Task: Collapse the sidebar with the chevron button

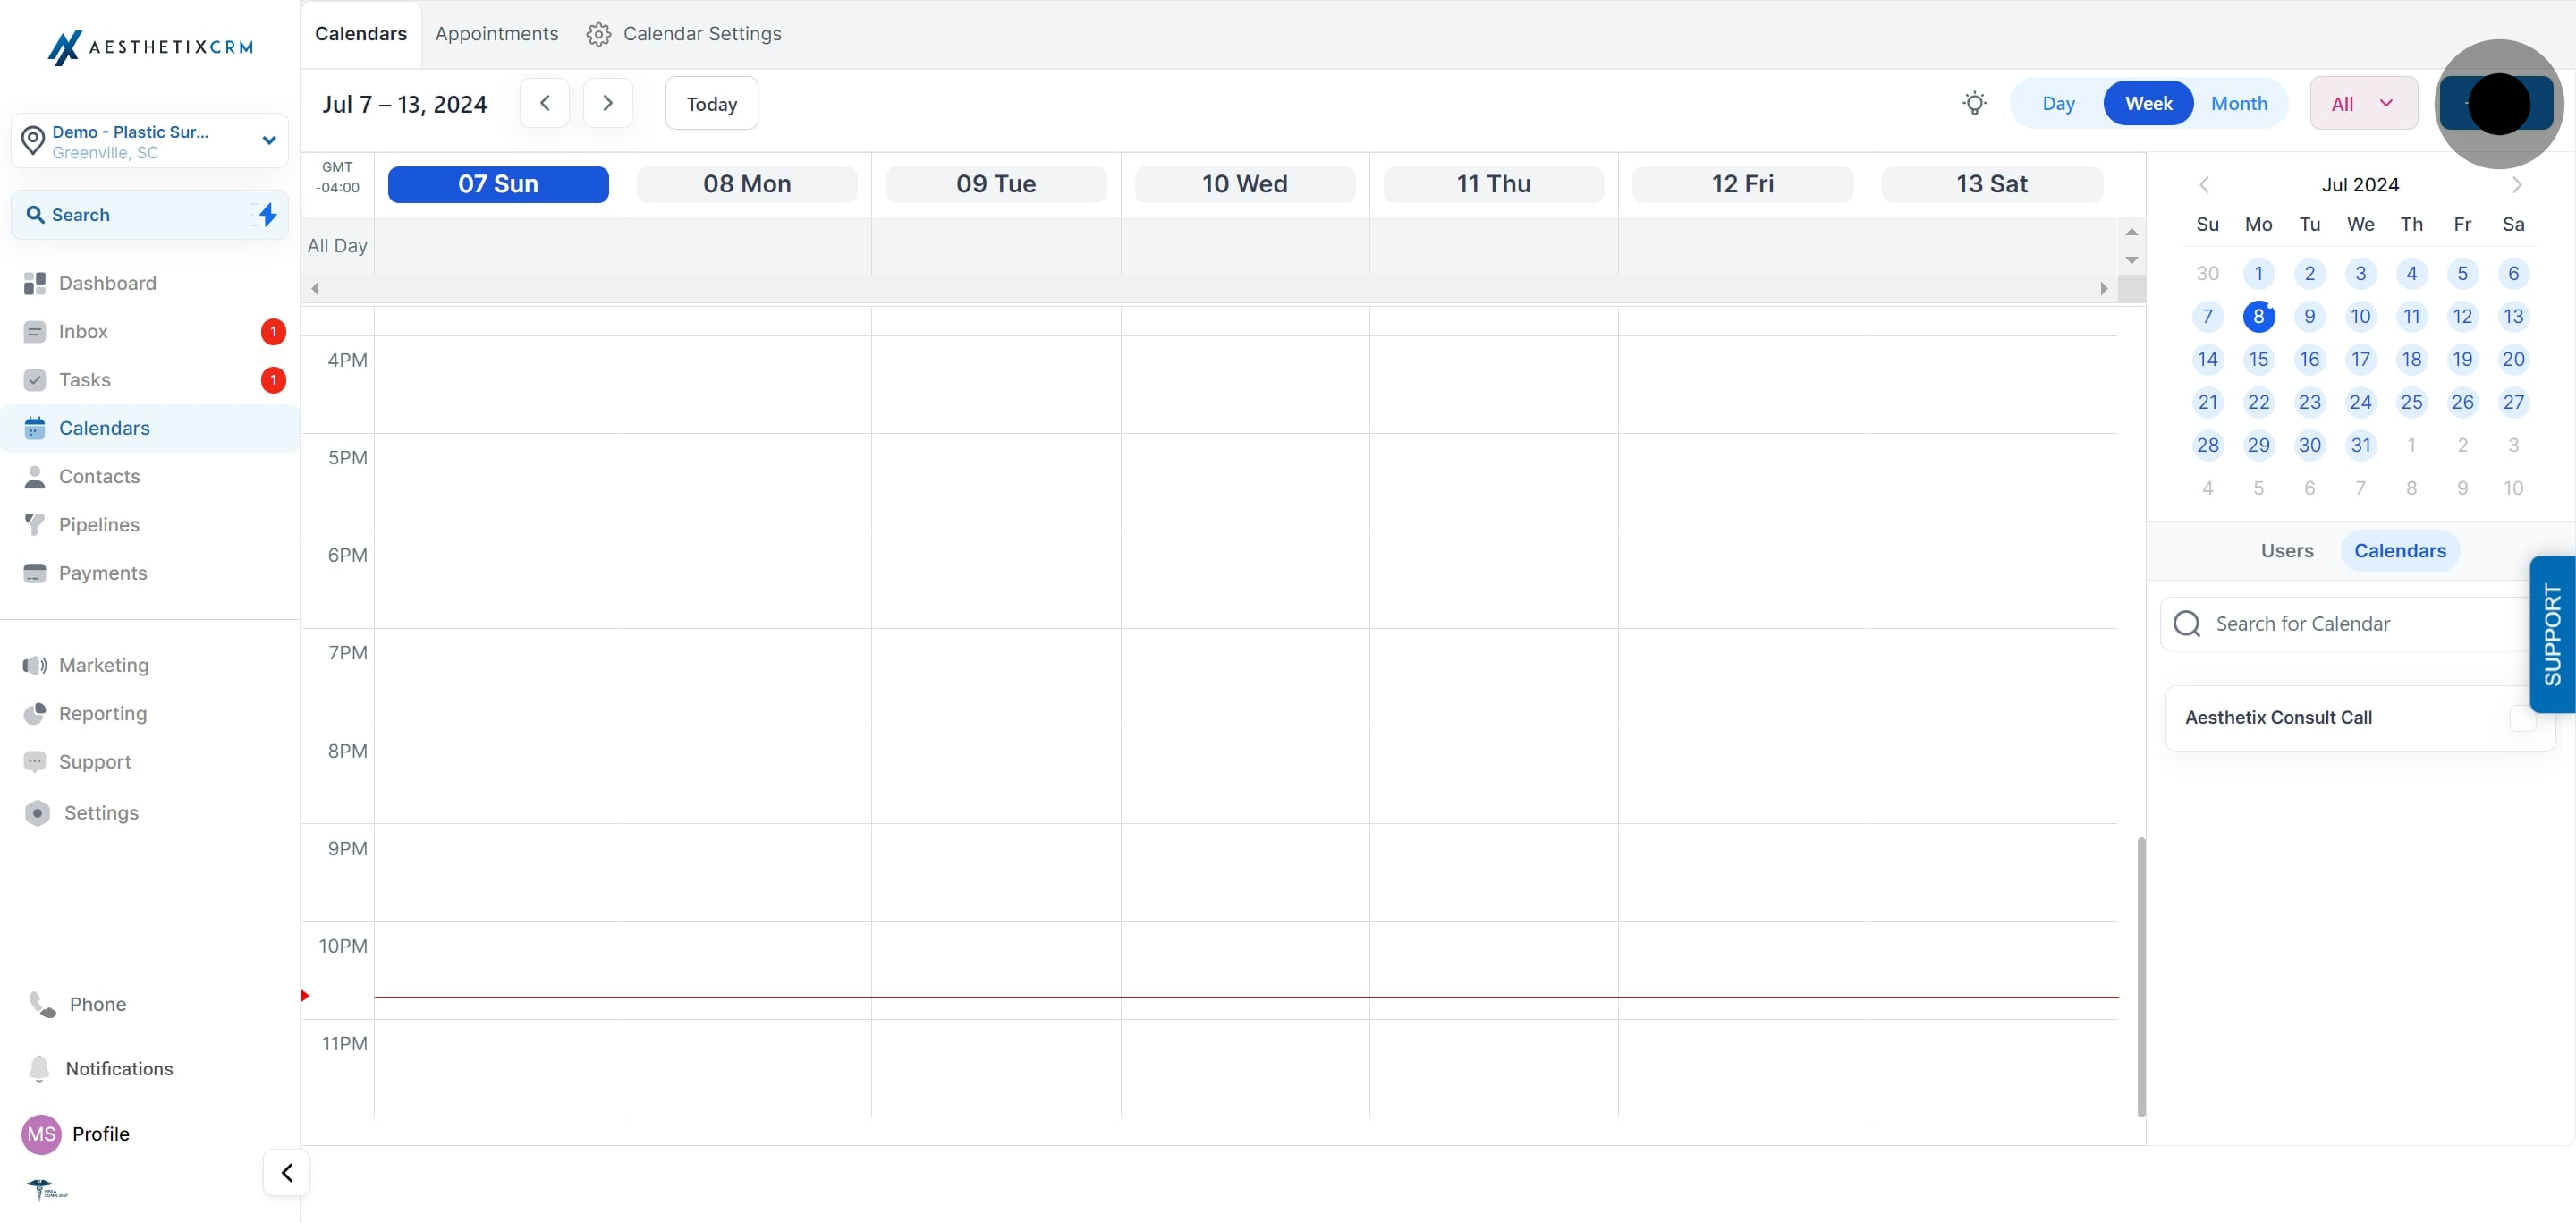Action: [x=287, y=1172]
